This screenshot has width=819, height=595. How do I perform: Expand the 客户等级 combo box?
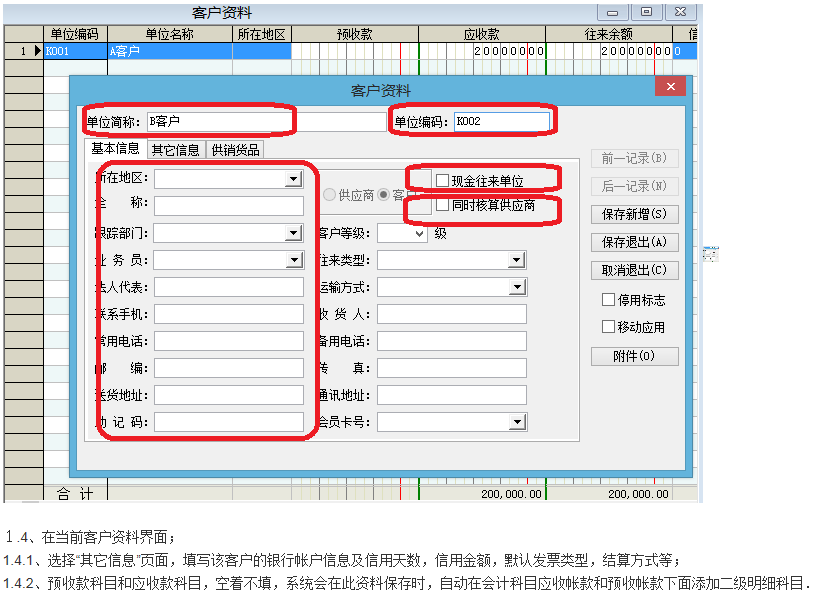(419, 233)
